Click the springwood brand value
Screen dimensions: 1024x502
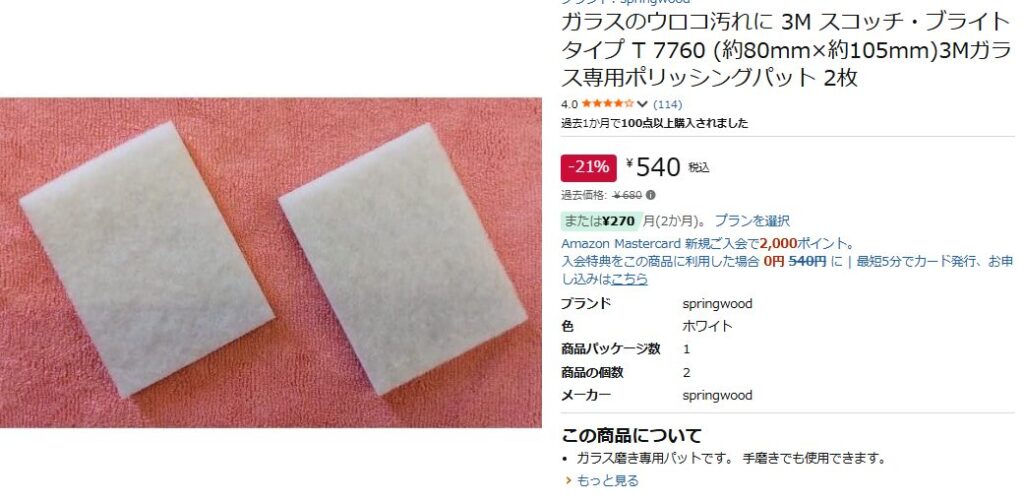pos(717,304)
